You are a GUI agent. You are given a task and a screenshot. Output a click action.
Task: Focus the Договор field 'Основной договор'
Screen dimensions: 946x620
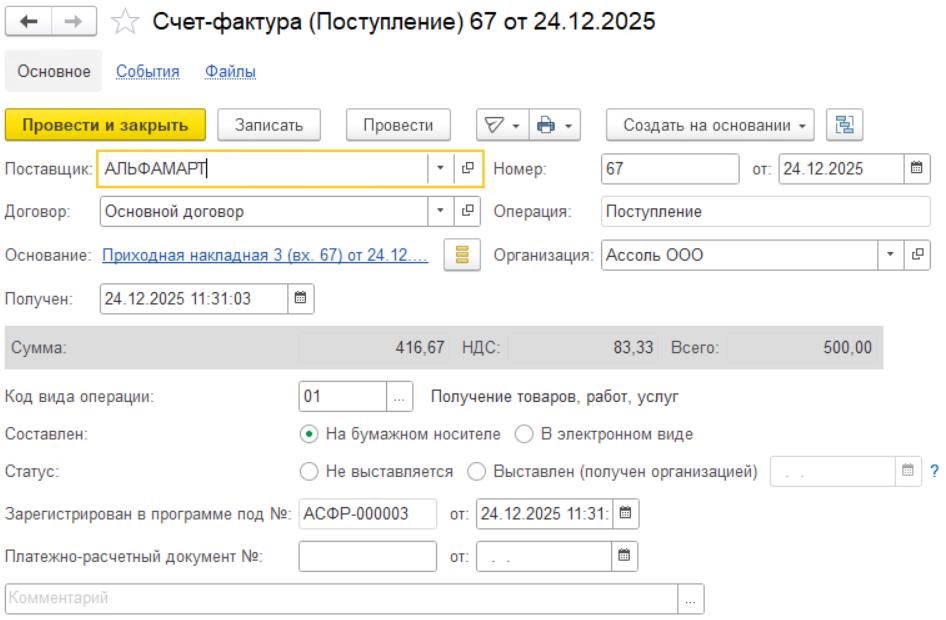pos(264,211)
